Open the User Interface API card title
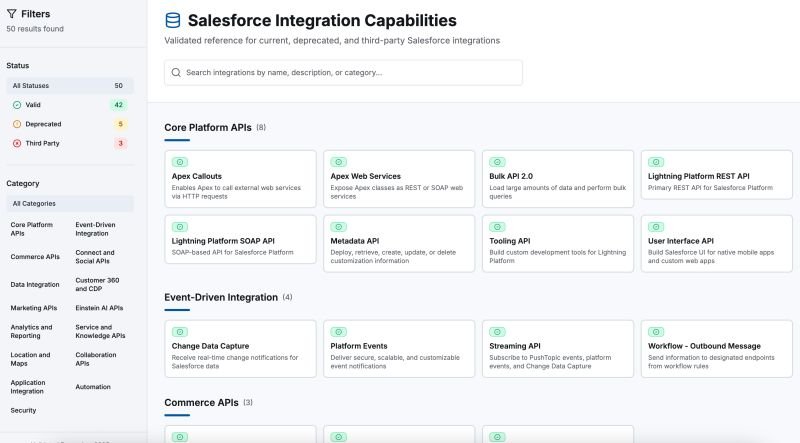 click(681, 241)
